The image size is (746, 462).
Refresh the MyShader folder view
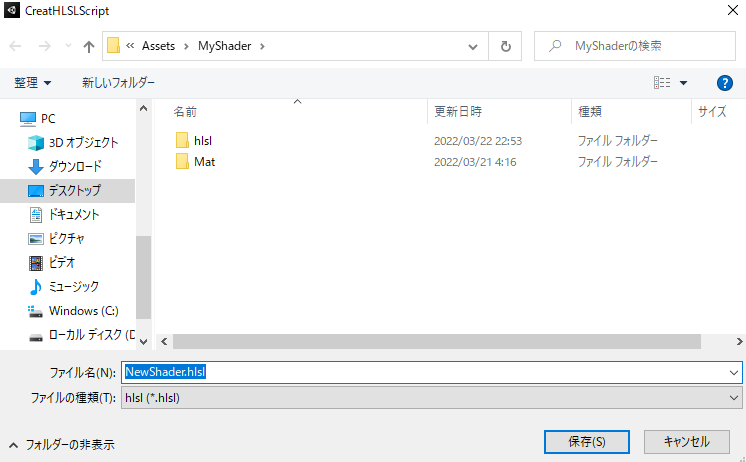point(505,46)
